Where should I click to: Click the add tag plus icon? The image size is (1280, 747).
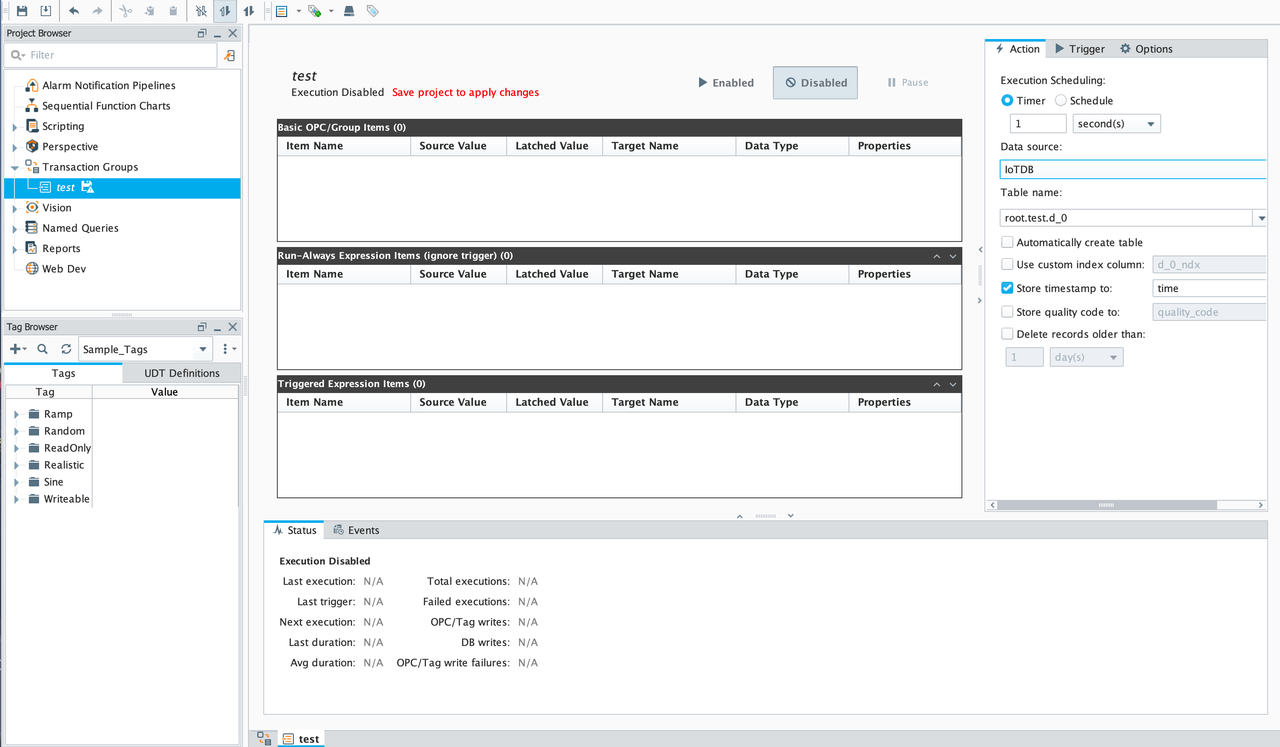(x=15, y=349)
